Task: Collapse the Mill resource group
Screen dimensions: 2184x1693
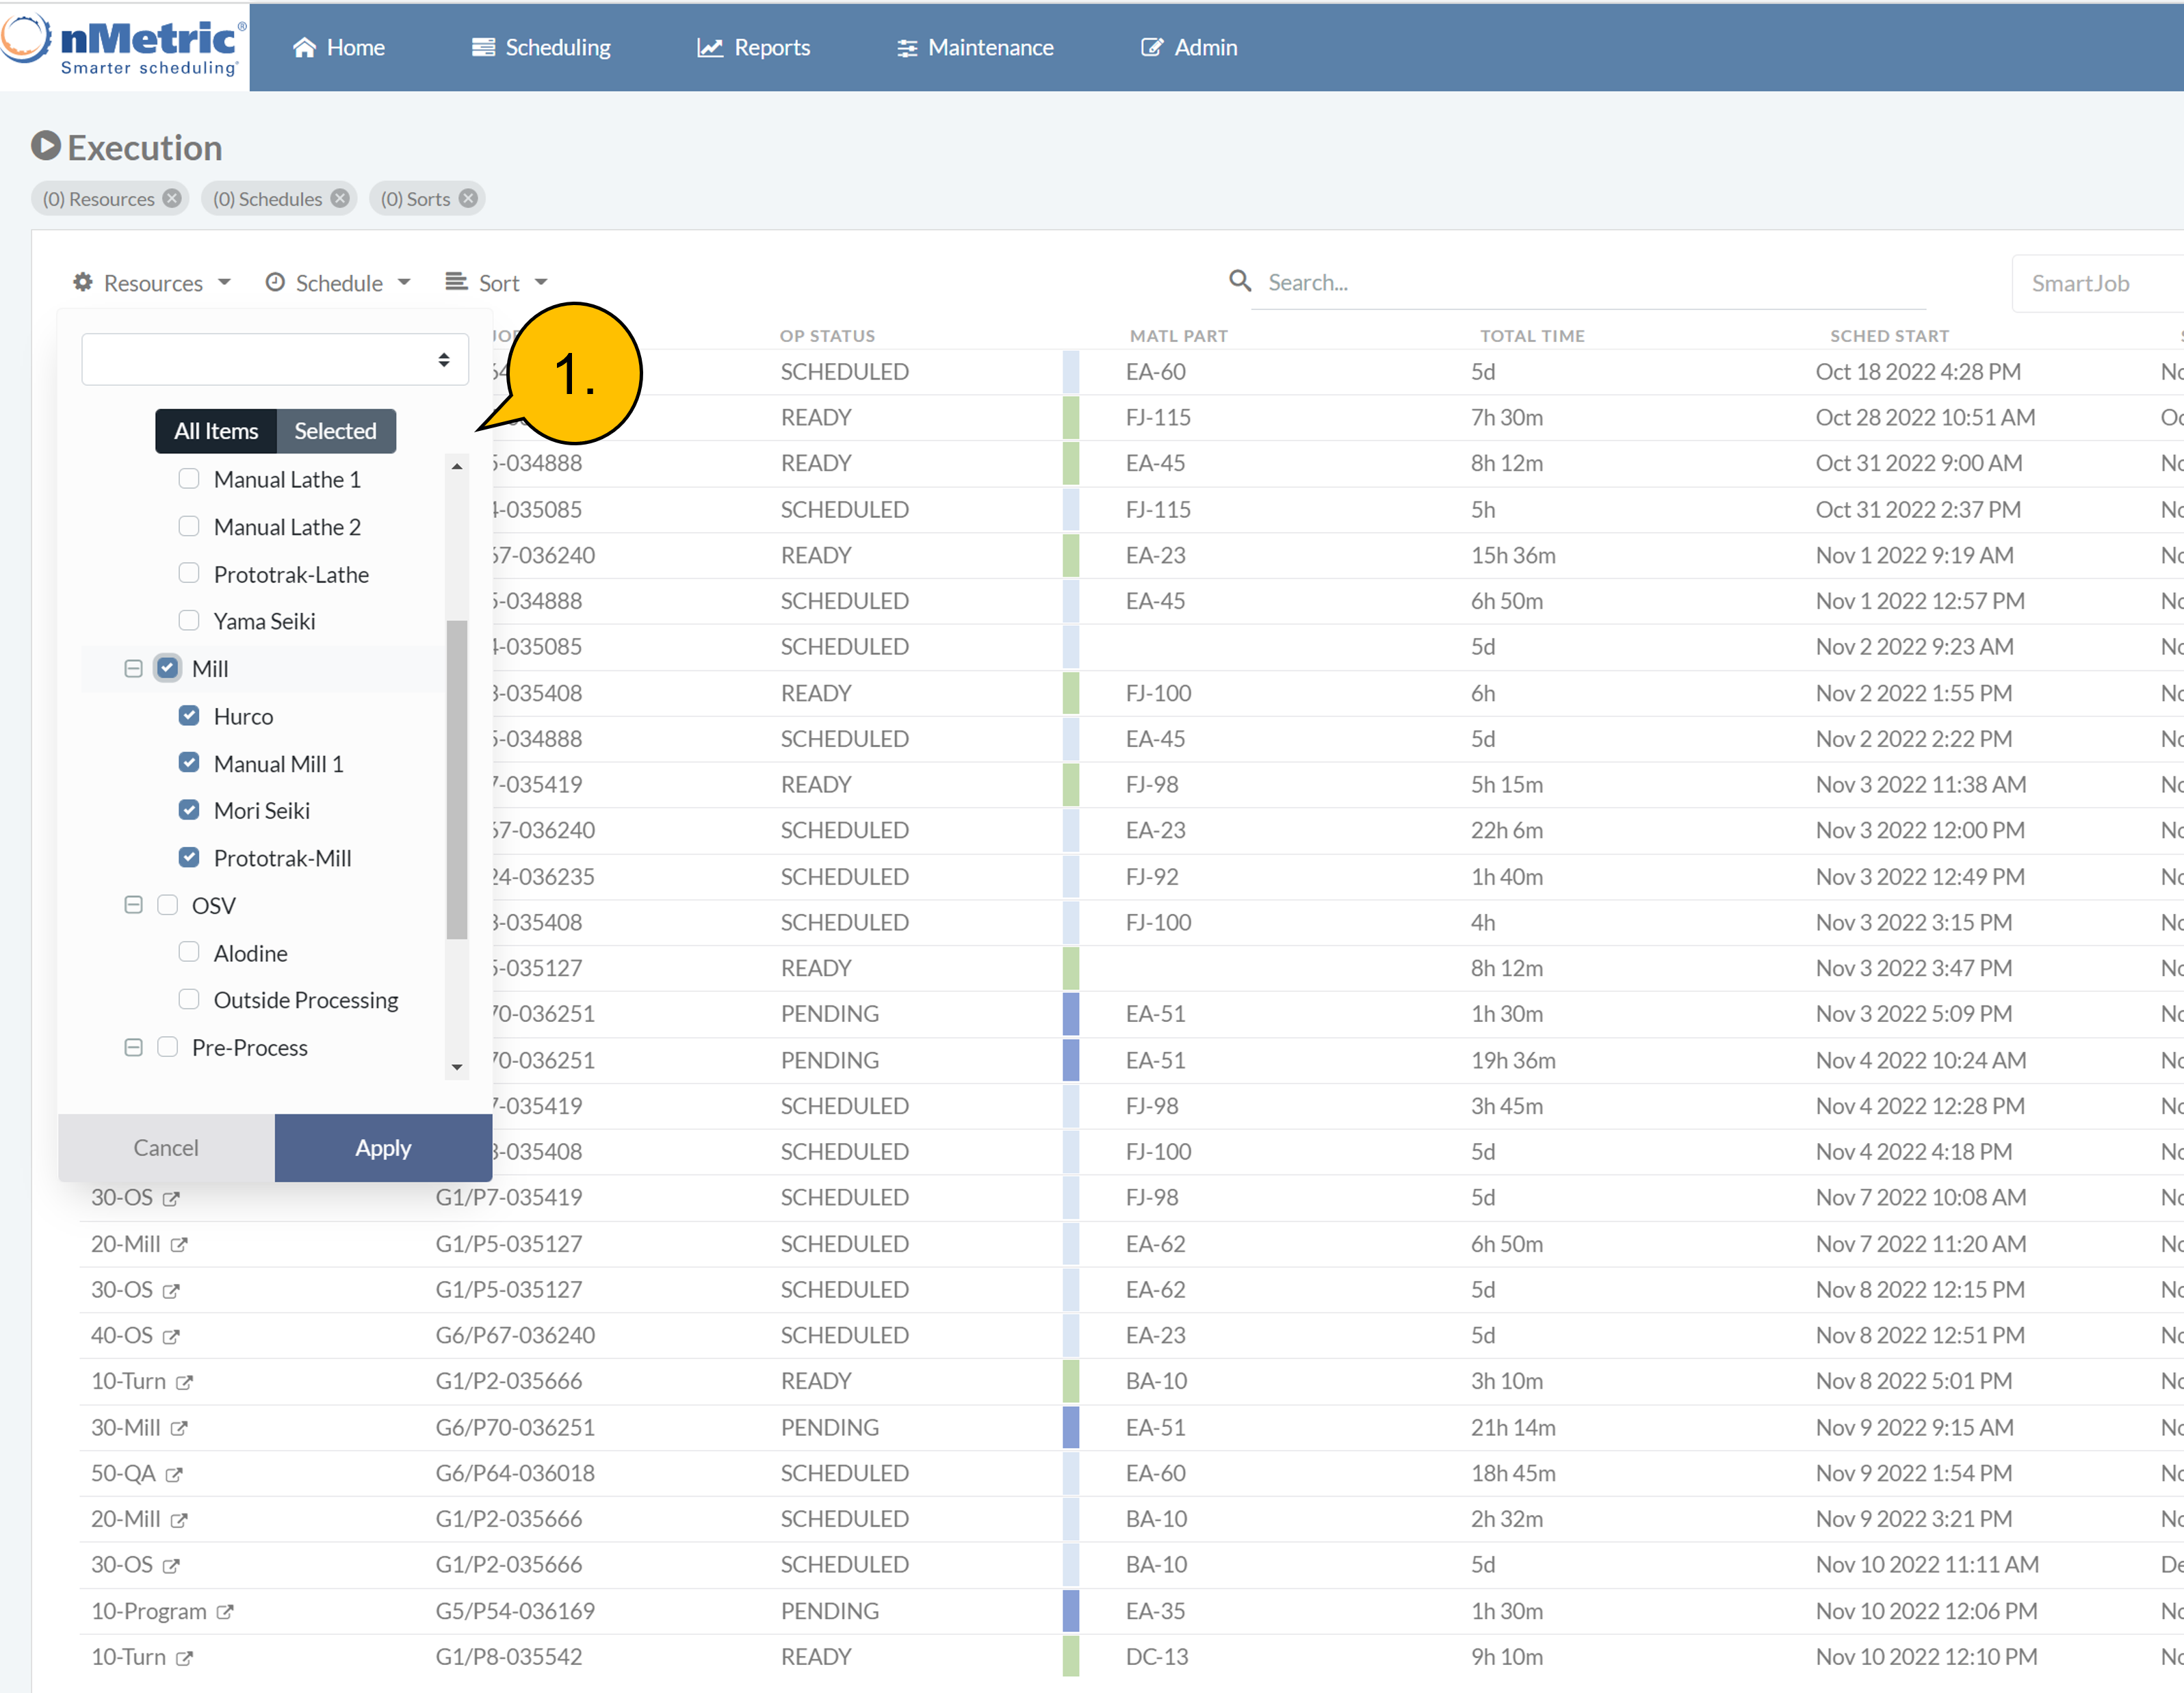Action: pyautogui.click(x=133, y=668)
